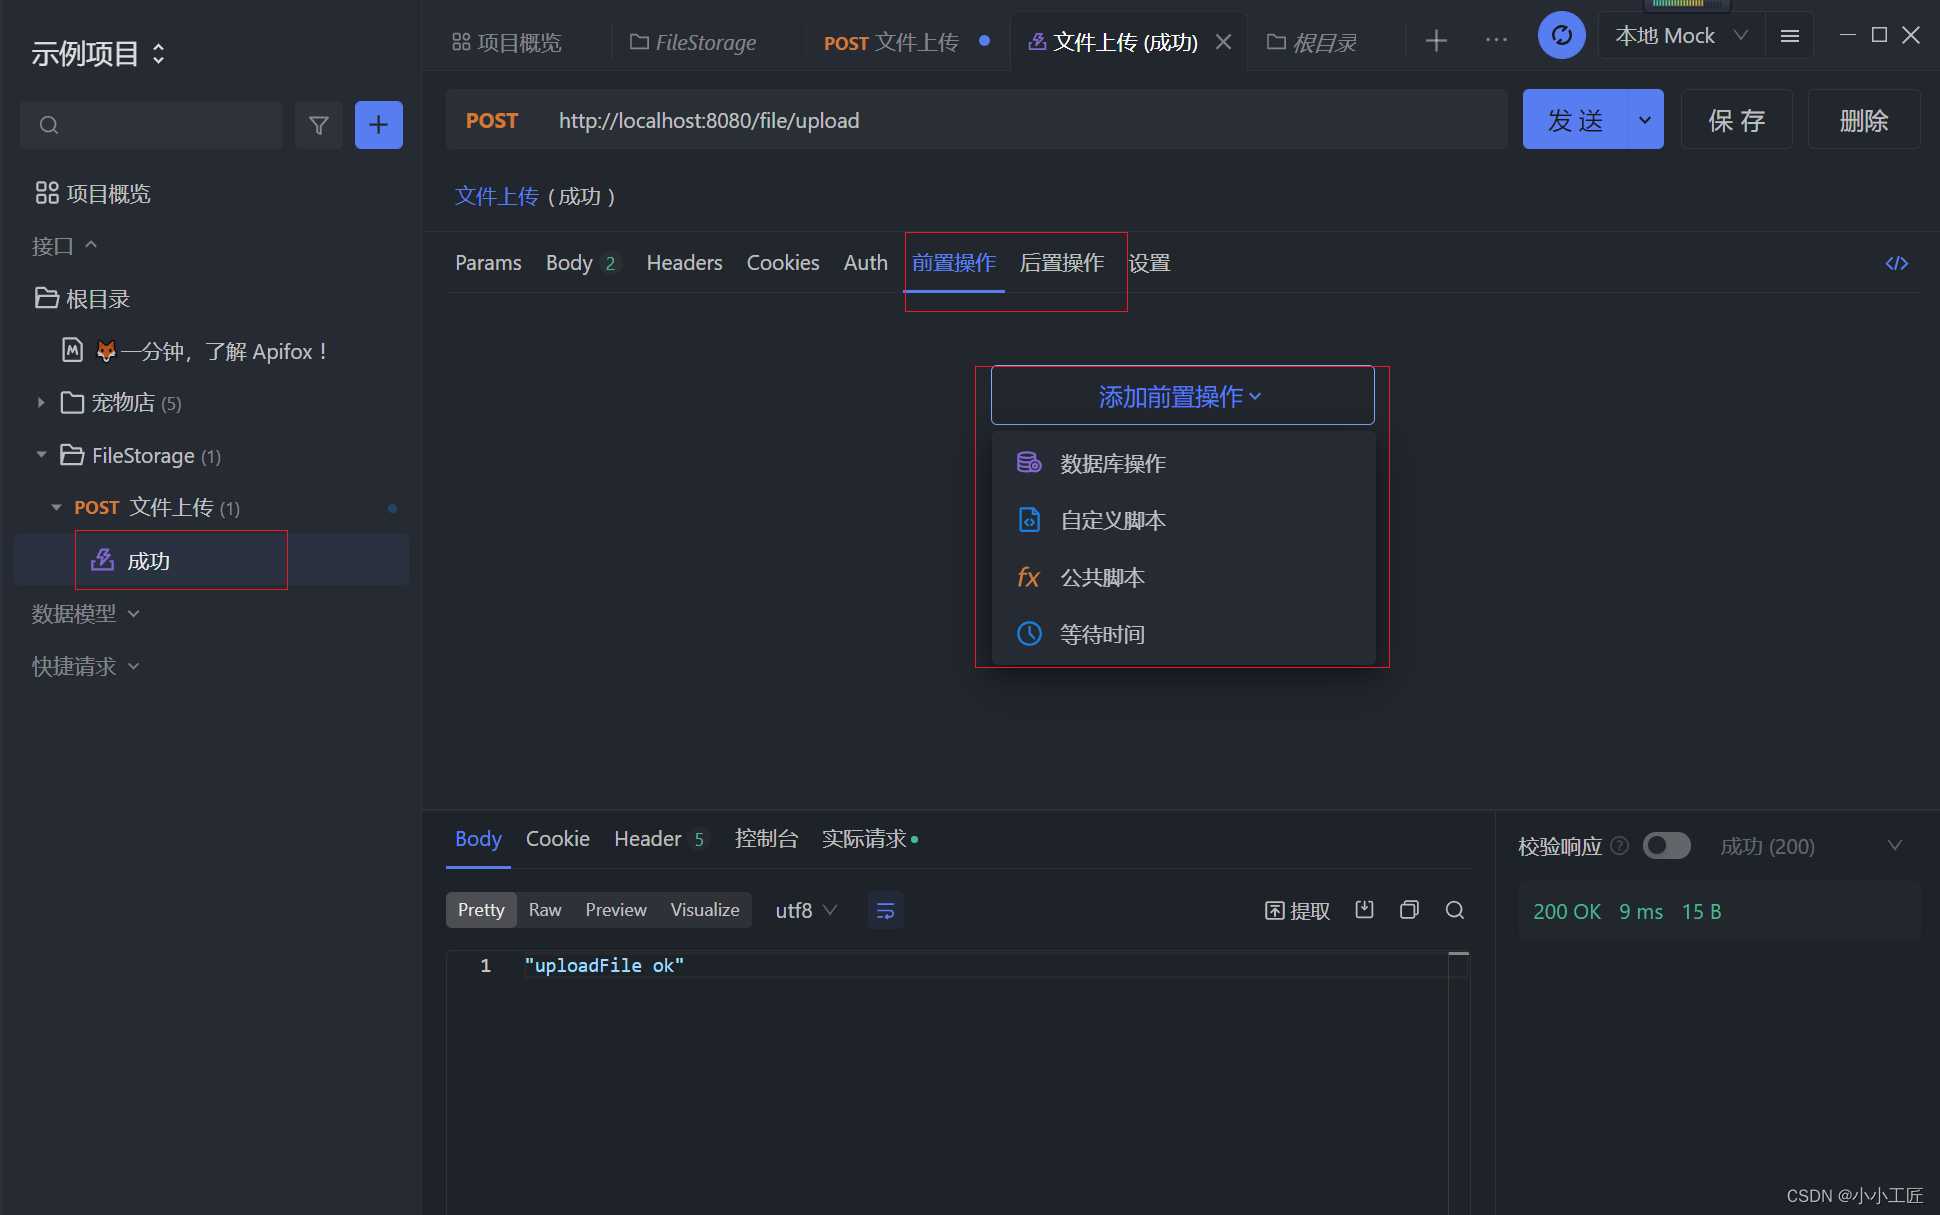Close the 文件上传 (成功) tab

pos(1223,41)
